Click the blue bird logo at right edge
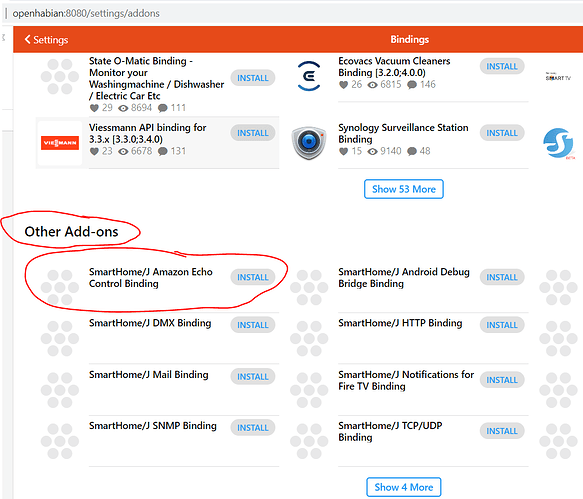This screenshot has height=499, width=583. pos(558,143)
